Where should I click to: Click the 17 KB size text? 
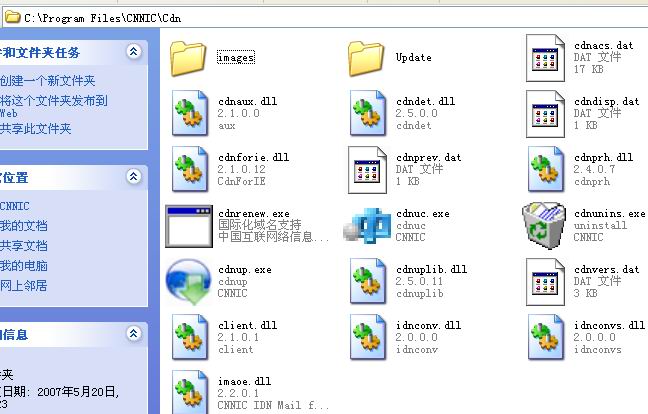coord(588,69)
